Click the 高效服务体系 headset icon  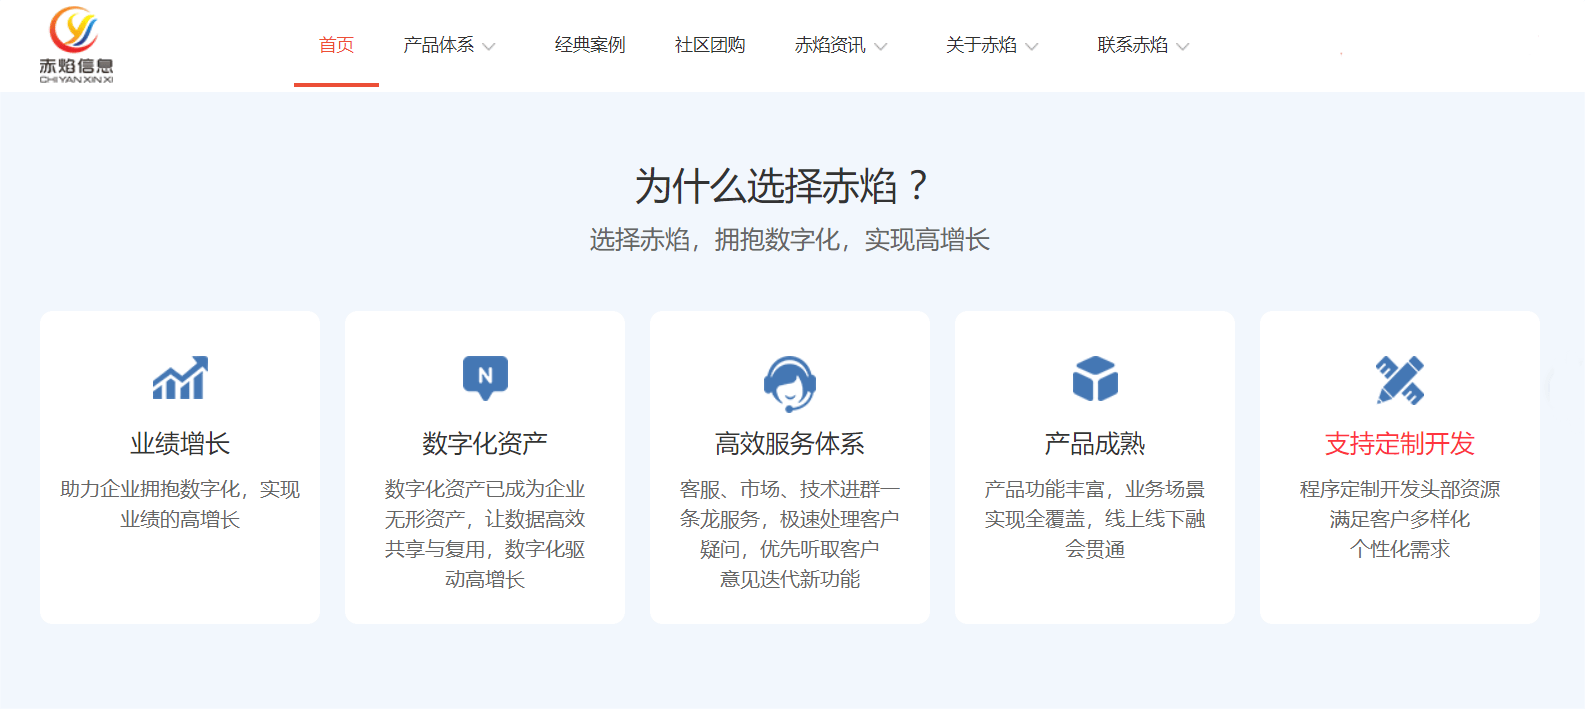click(x=790, y=383)
